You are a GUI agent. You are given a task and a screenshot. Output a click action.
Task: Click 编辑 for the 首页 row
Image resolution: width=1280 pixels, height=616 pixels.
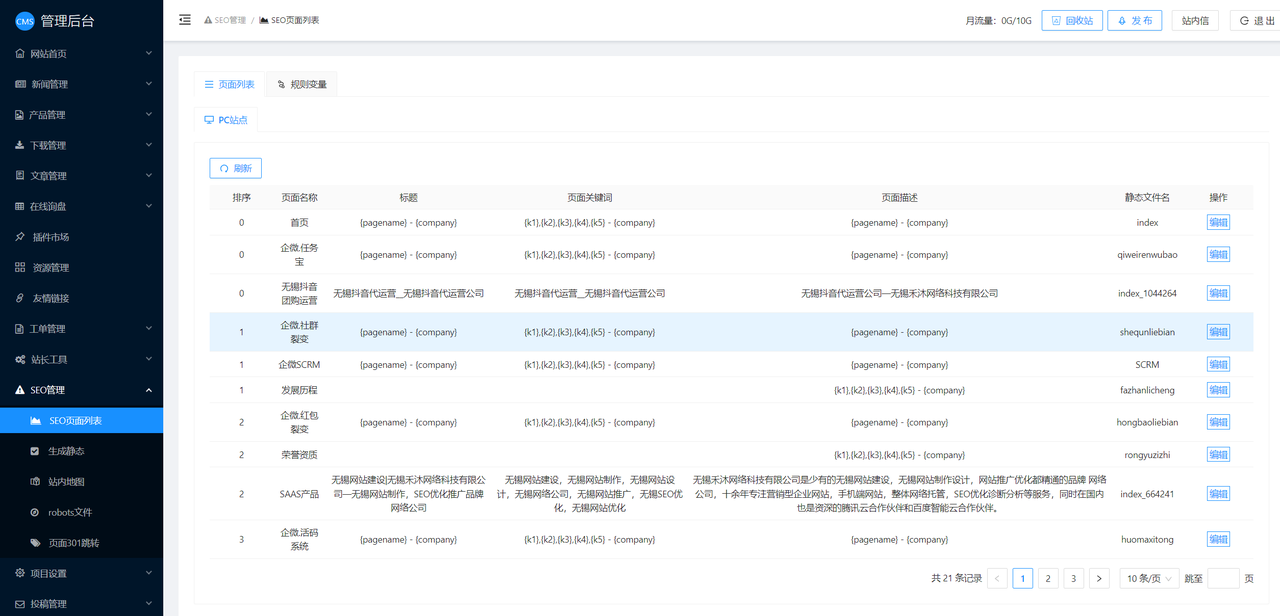coord(1218,222)
